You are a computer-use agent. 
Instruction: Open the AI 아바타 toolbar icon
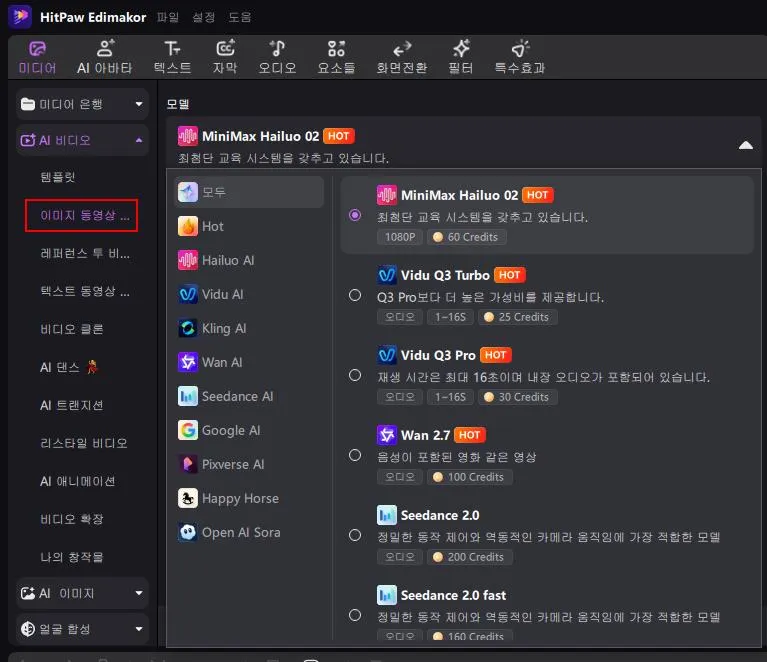click(105, 48)
